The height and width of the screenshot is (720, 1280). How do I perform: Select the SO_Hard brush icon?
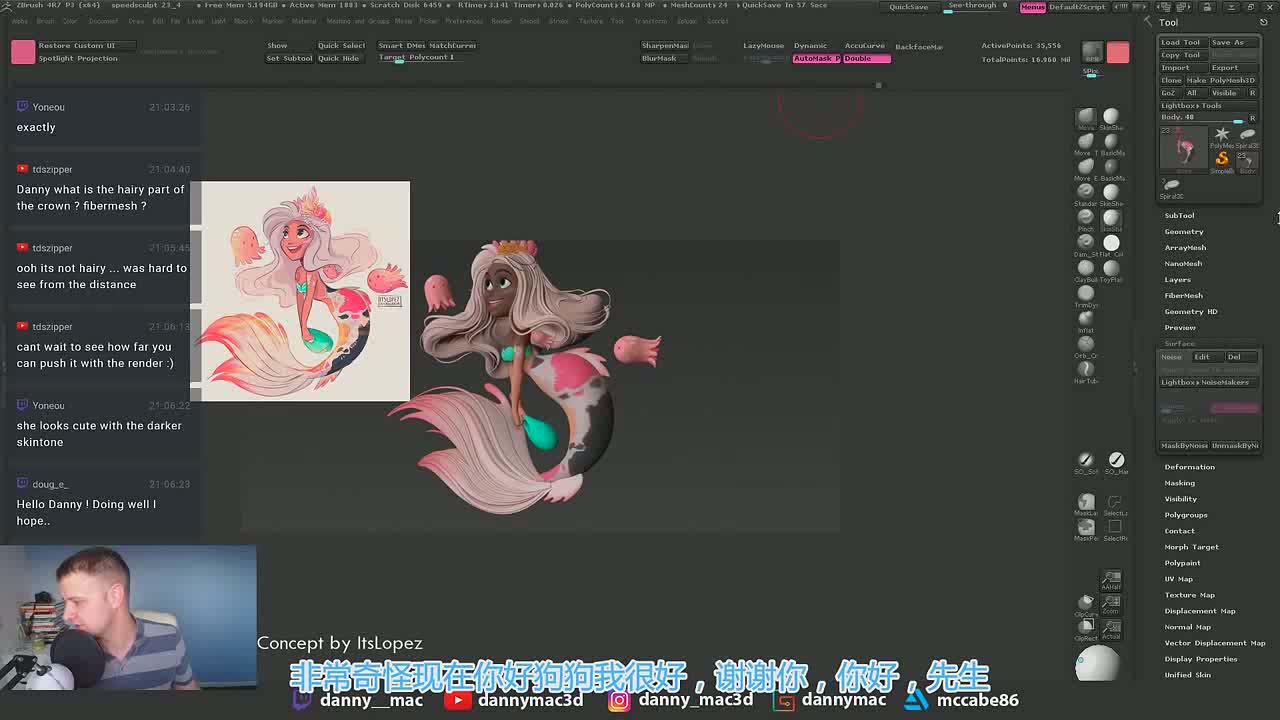[1116, 461]
